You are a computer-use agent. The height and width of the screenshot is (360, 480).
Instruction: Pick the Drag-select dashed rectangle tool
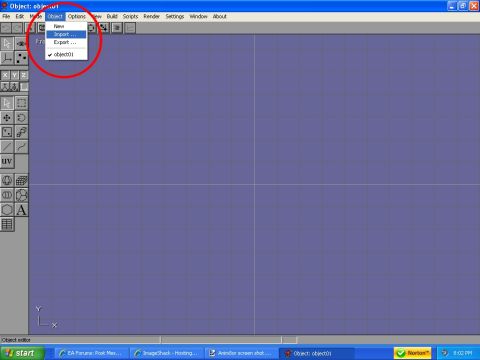21,103
